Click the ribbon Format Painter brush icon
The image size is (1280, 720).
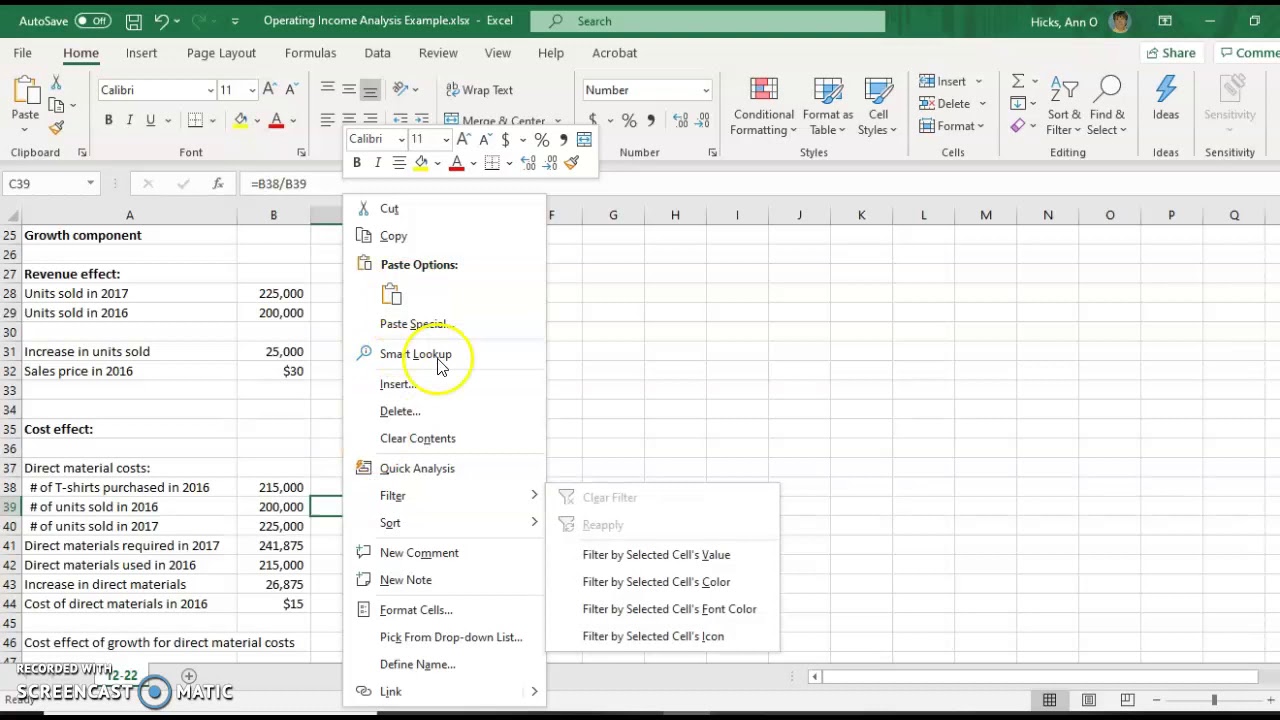click(56, 127)
